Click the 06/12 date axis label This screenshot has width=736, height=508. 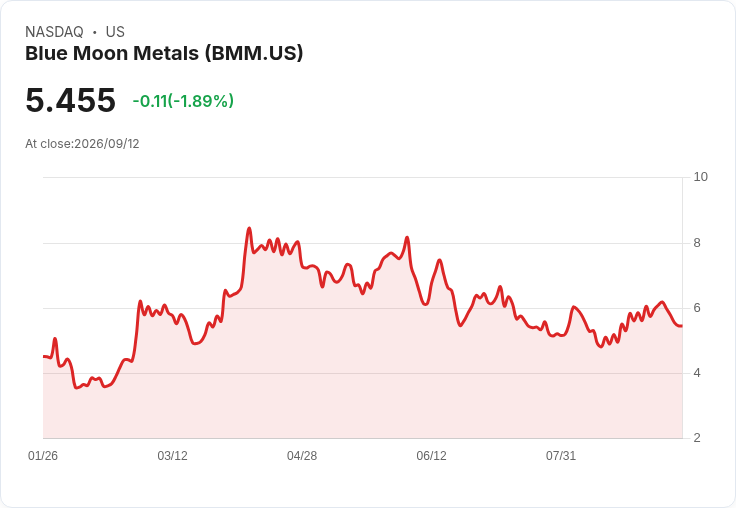(431, 456)
